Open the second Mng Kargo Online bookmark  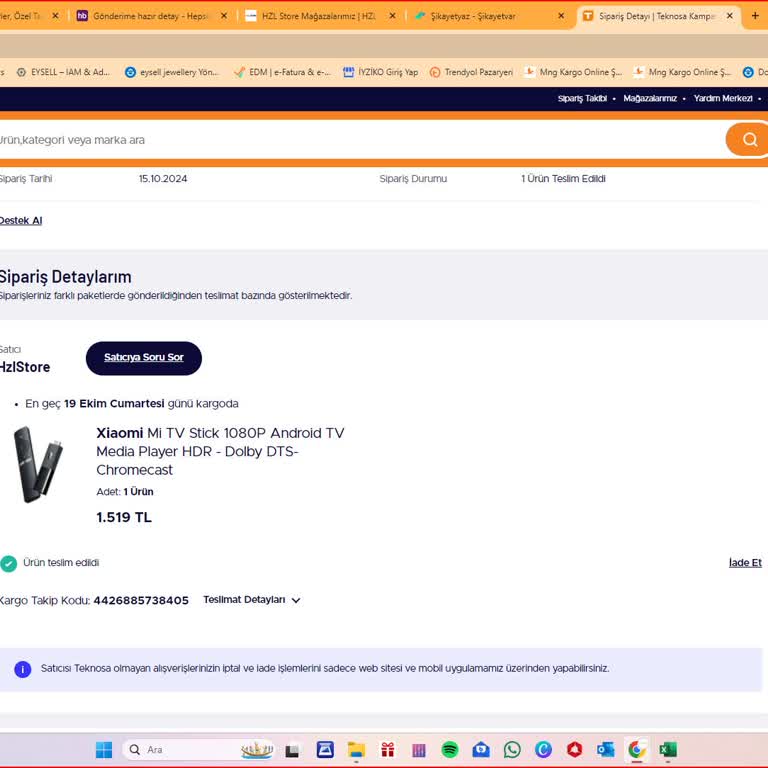[682, 72]
